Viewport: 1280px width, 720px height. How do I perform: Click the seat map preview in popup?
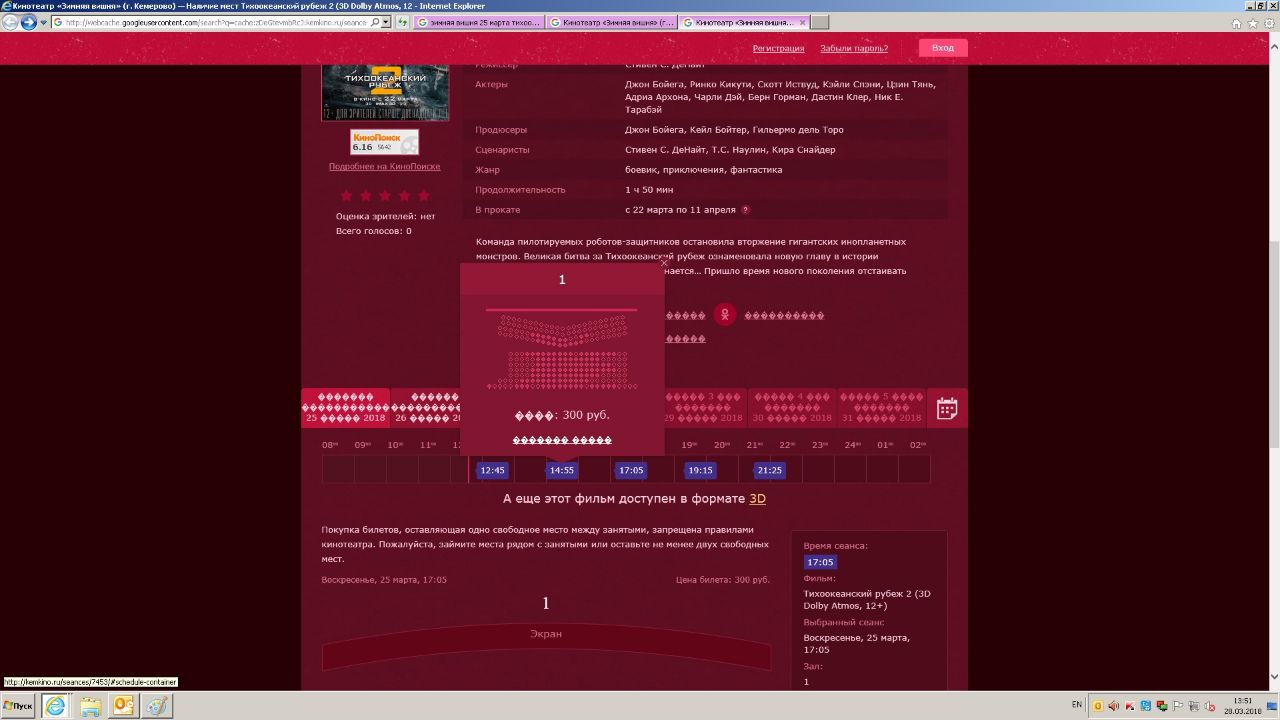click(562, 350)
